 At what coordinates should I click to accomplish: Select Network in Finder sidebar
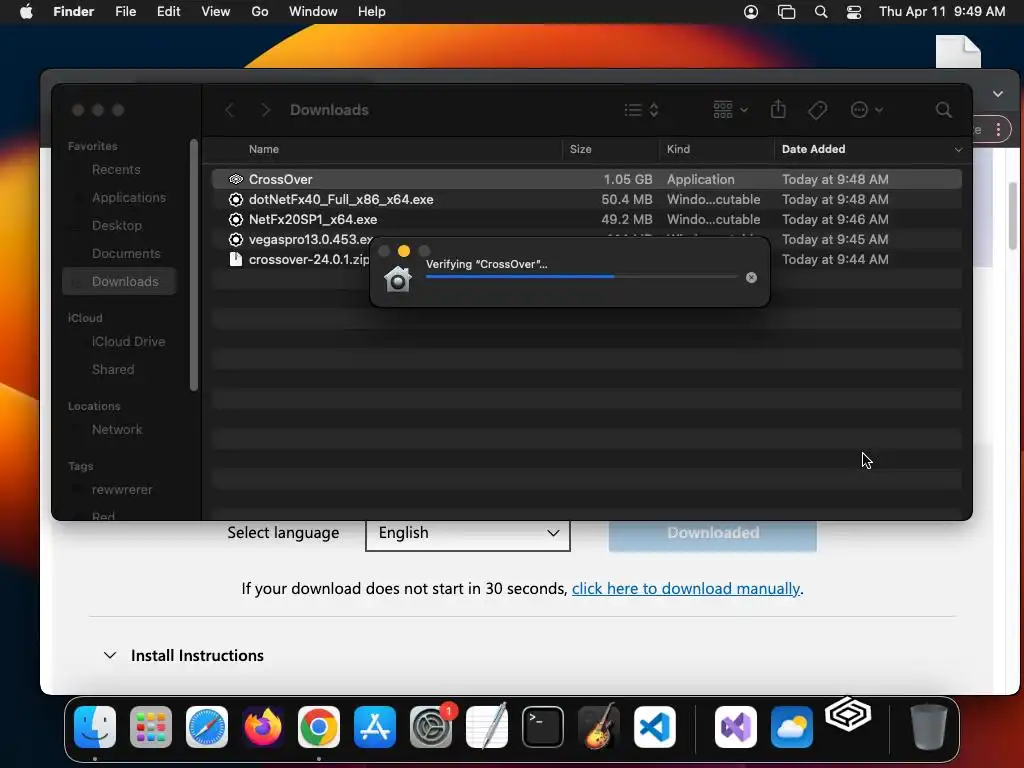point(117,430)
